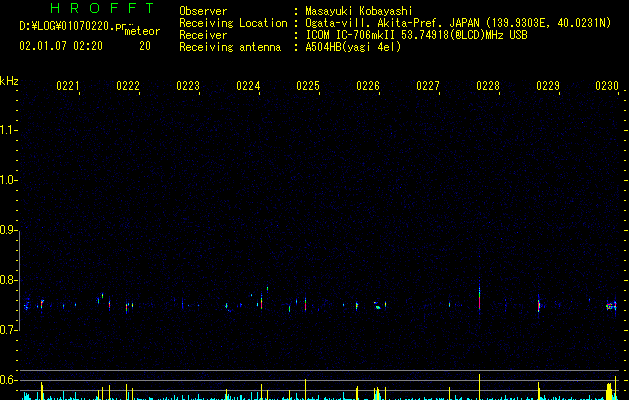Click the Observer field label
Image resolution: width=629 pixels, height=400 pixels.
tap(203, 11)
